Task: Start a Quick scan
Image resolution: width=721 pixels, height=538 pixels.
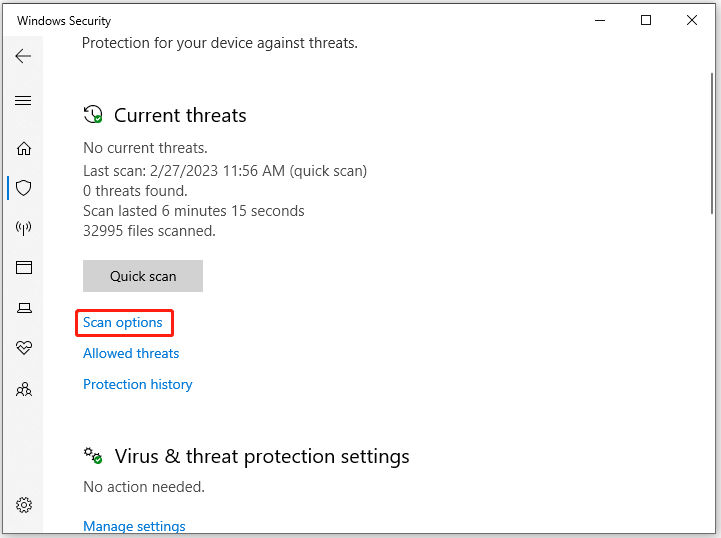Action: click(x=143, y=276)
